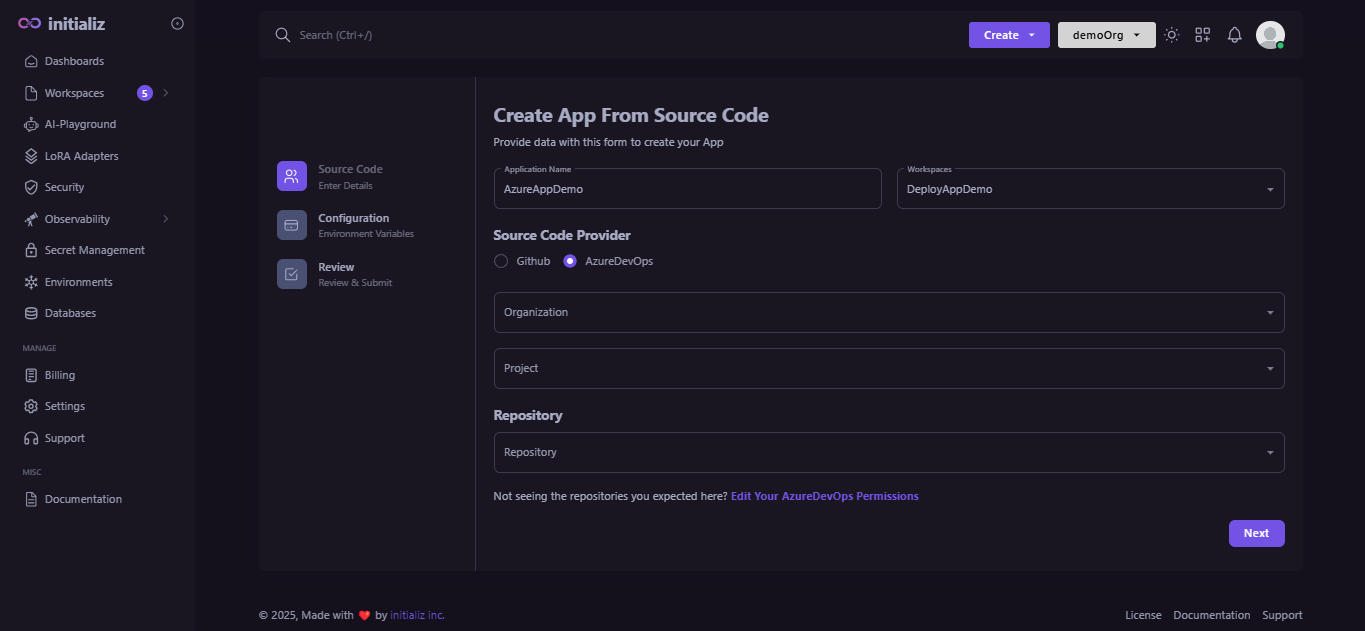1365x631 pixels.
Task: Click the Settings gear icon
Action: 31,406
